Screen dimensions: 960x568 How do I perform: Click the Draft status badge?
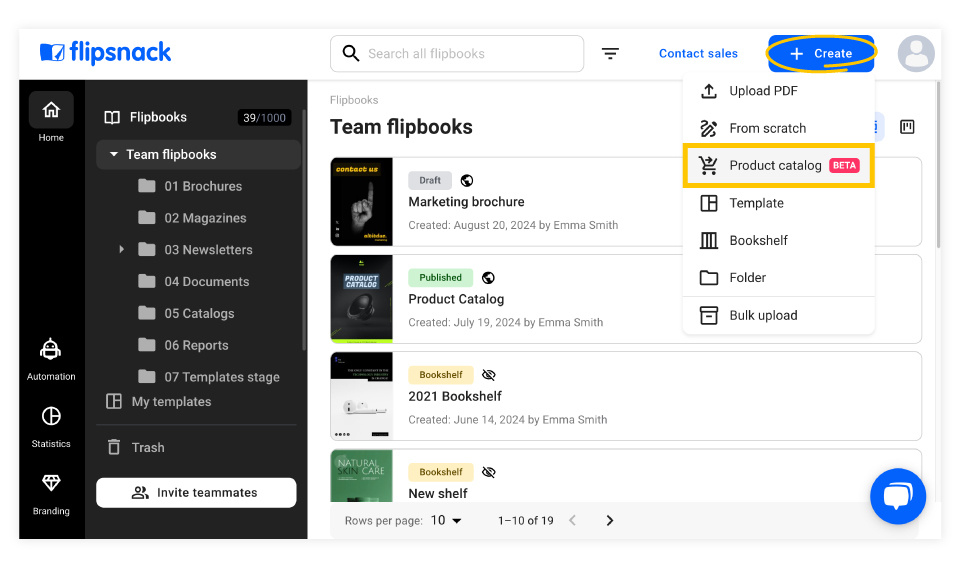[430, 181]
